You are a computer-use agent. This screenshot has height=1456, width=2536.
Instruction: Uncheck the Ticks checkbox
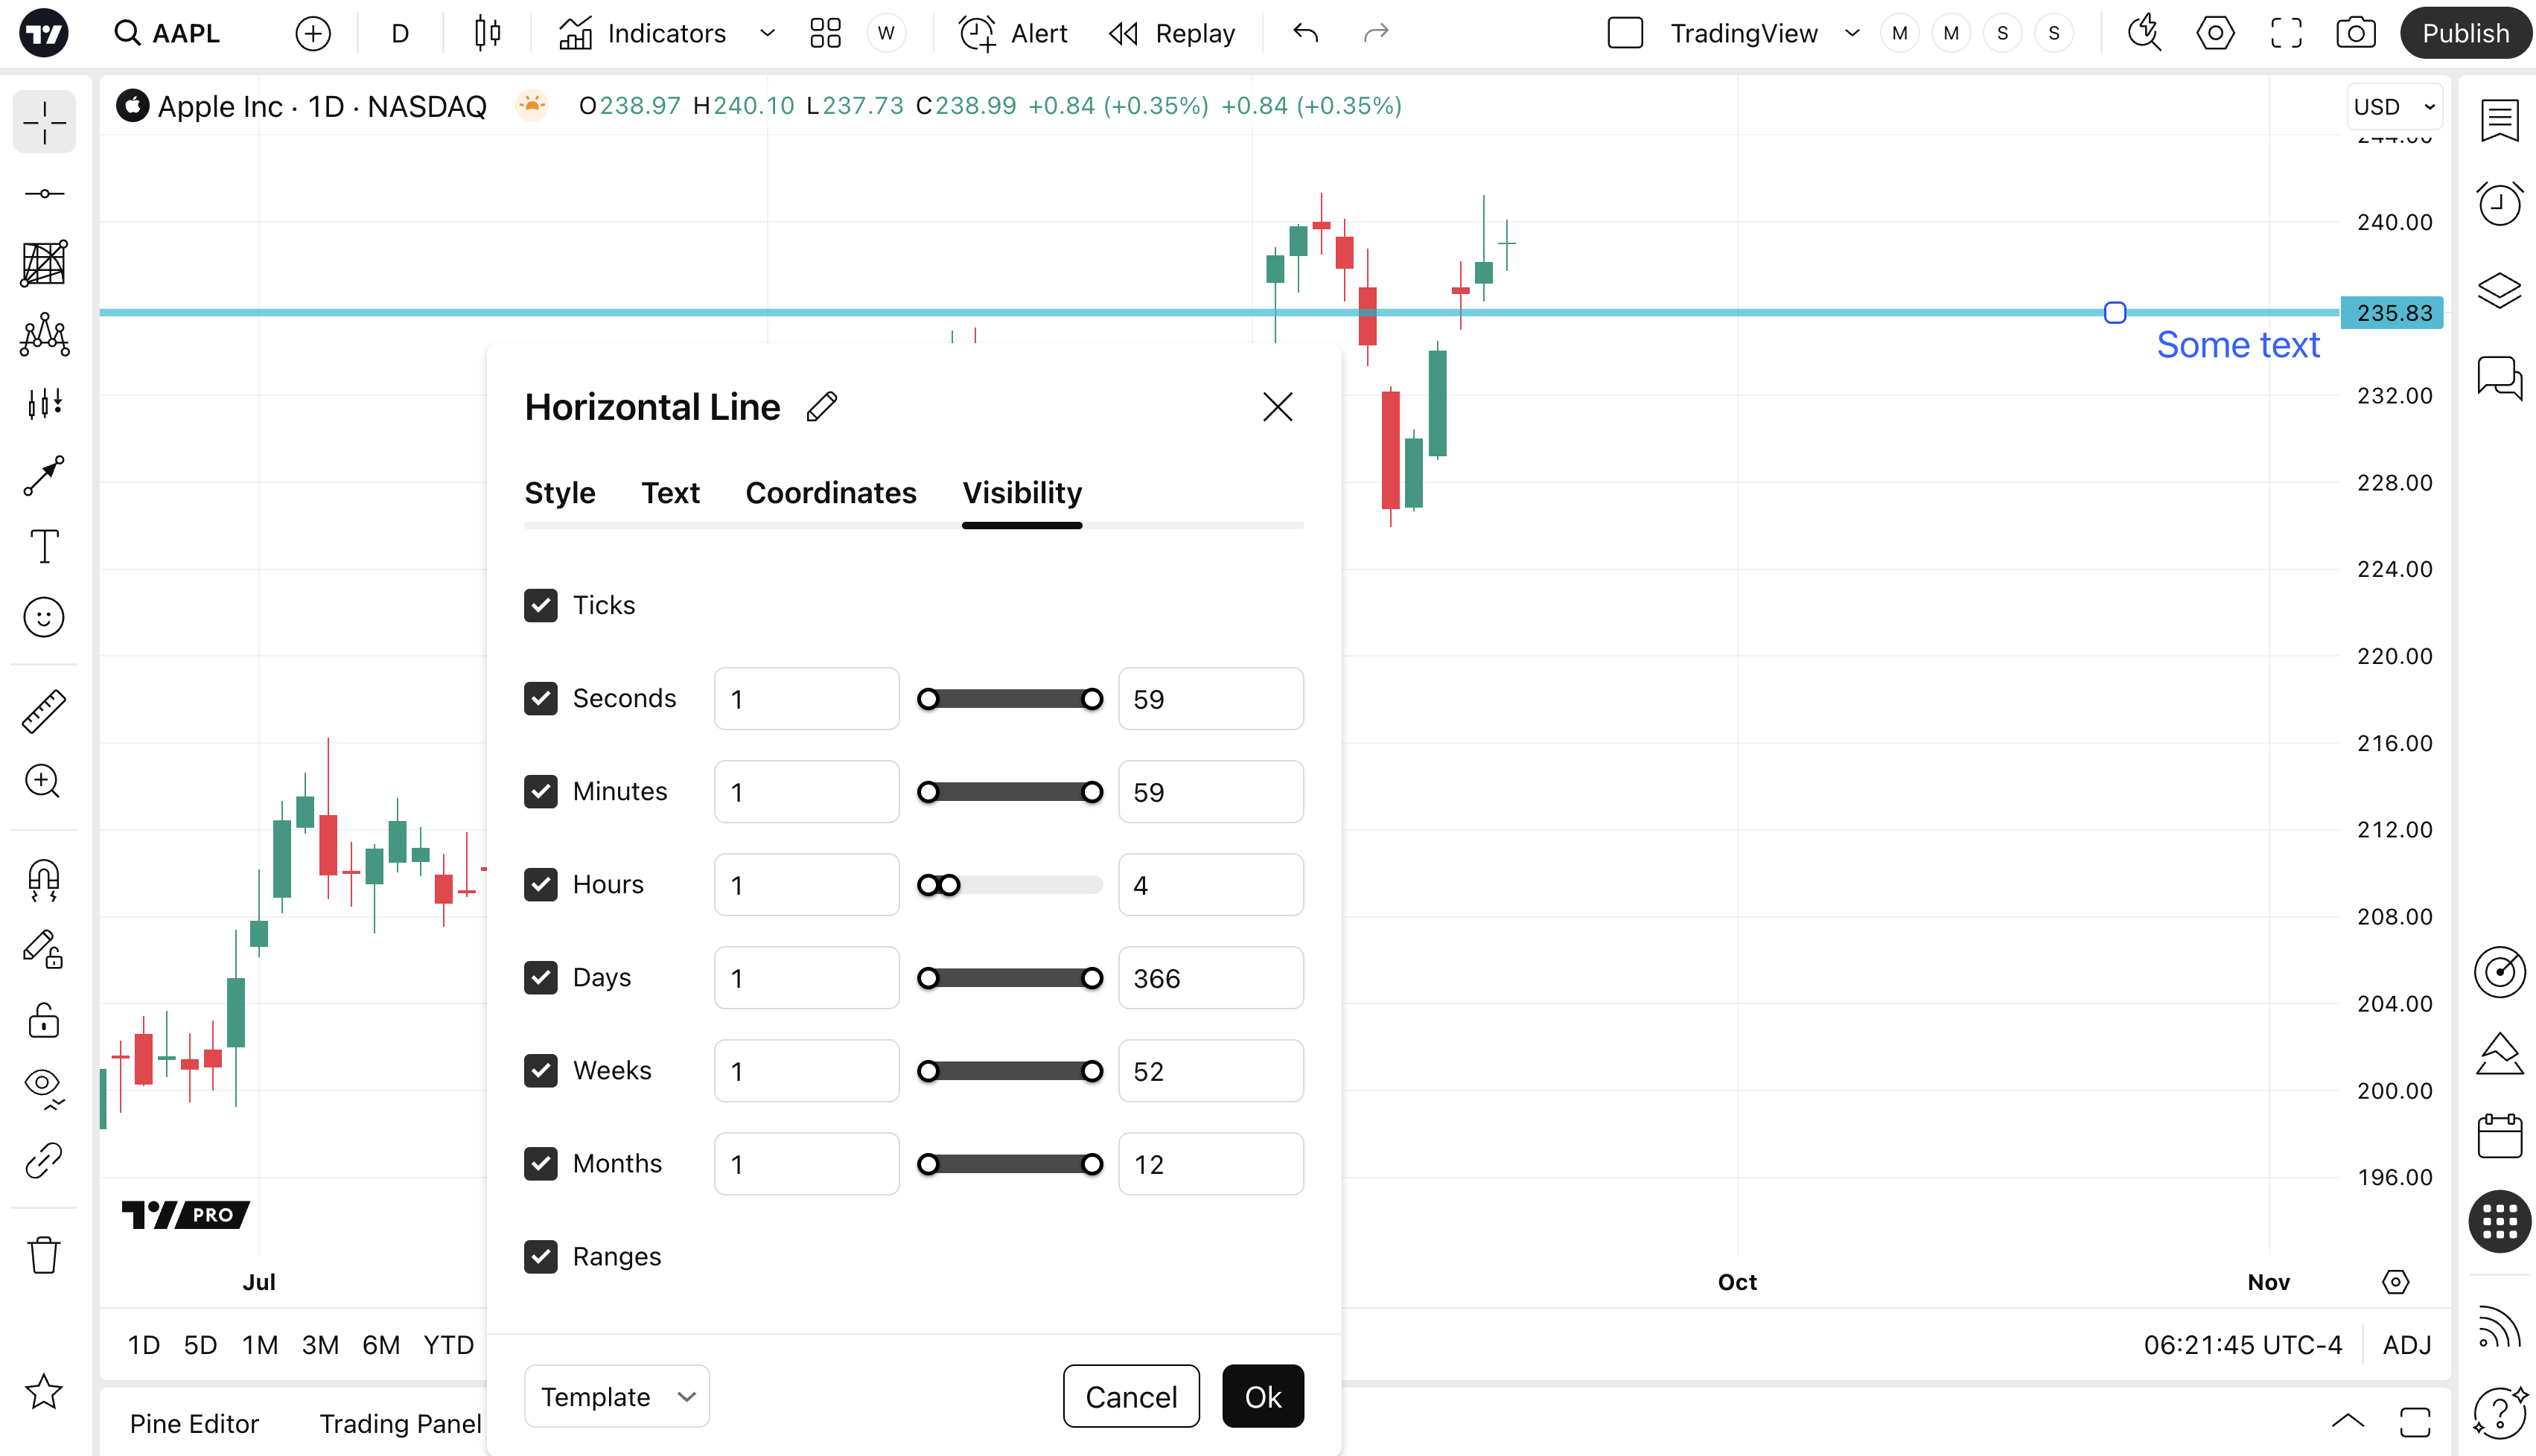541,605
